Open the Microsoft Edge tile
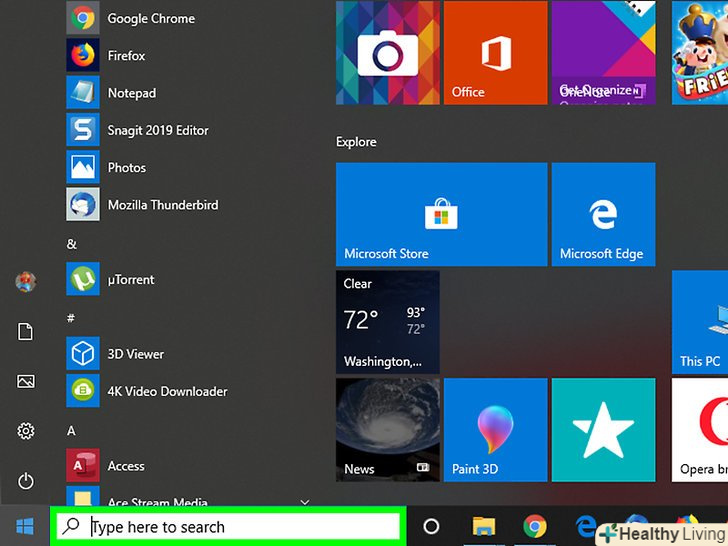This screenshot has height=546, width=728. tap(602, 214)
